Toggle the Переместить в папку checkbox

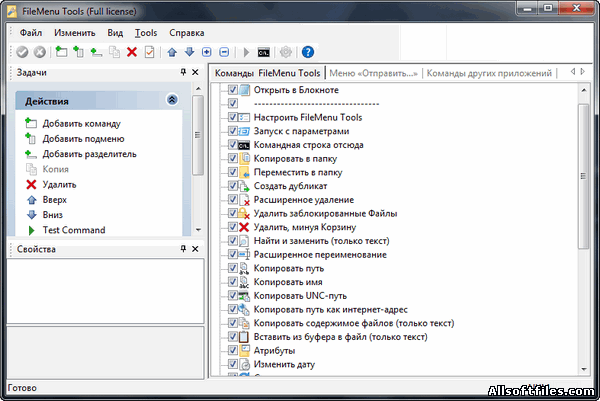233,172
